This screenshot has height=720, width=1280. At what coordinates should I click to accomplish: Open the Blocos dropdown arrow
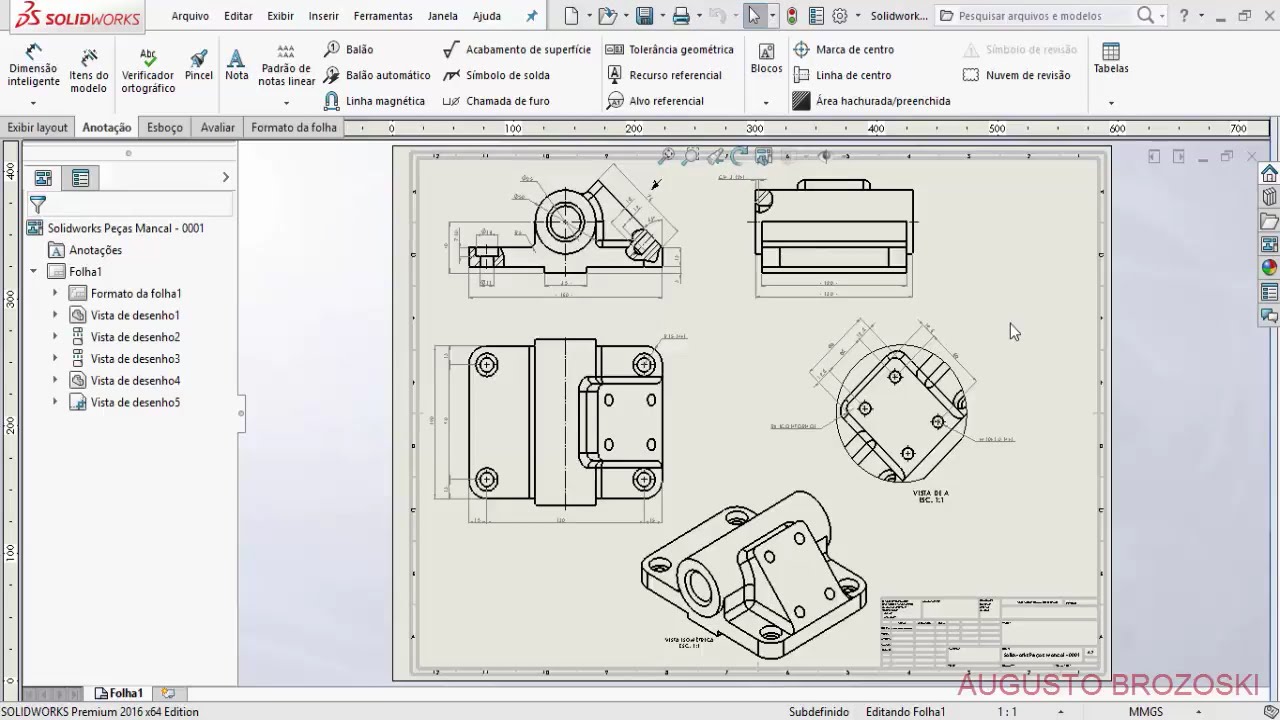(x=766, y=103)
